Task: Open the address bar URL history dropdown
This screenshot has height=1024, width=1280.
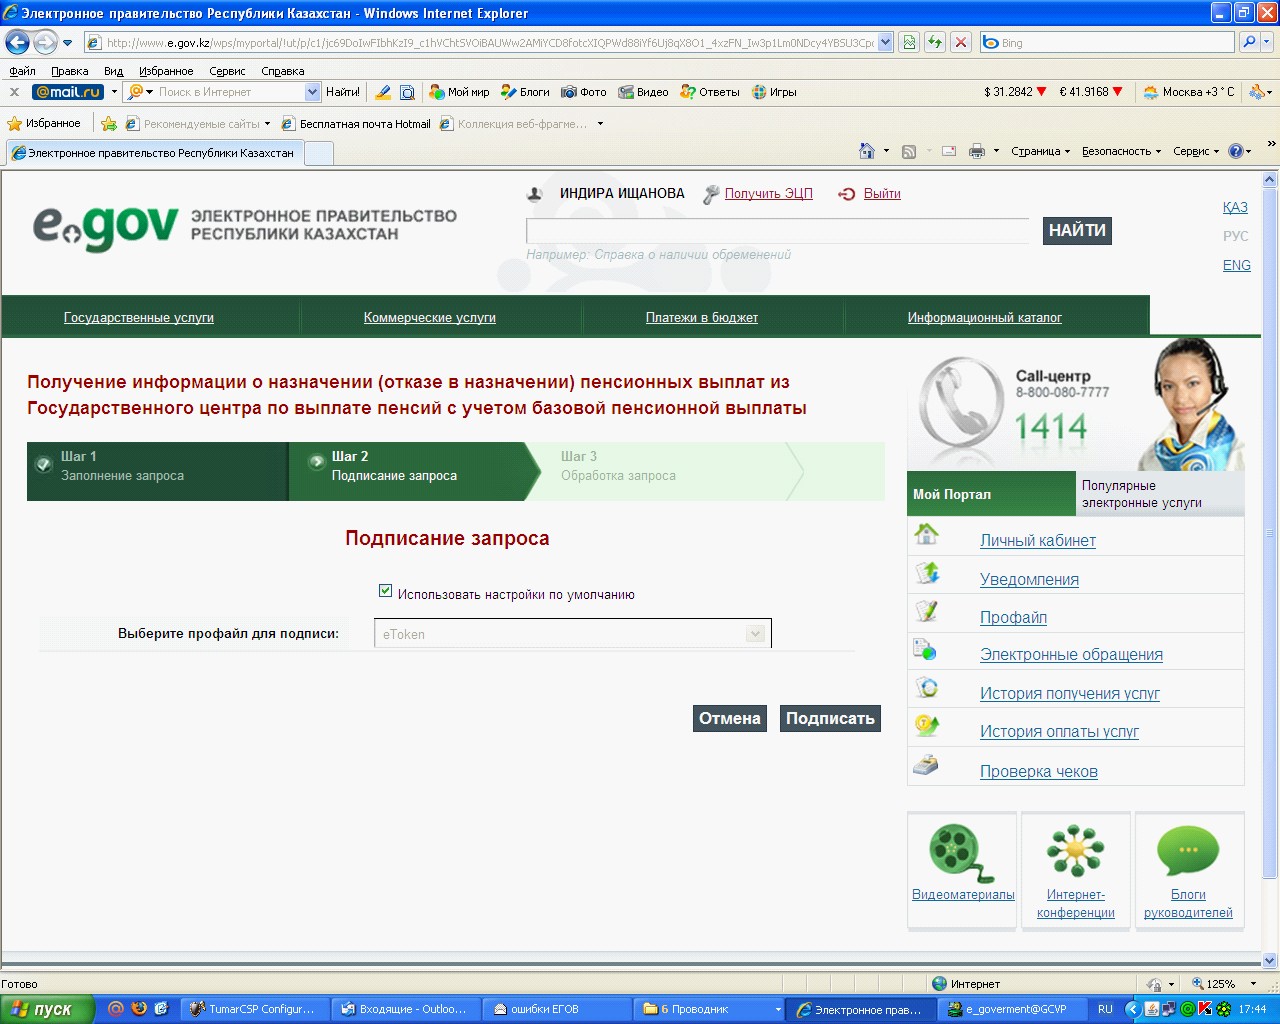Action: tap(885, 43)
